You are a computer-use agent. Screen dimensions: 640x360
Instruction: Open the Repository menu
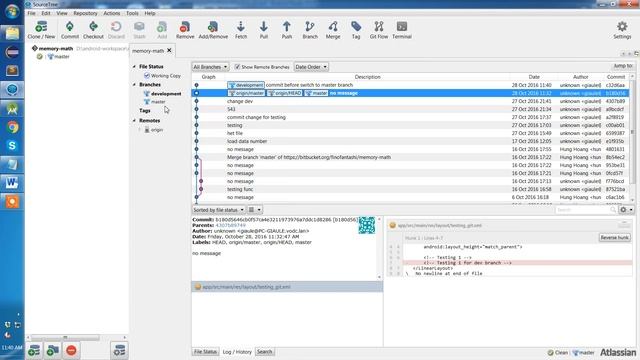click(85, 13)
